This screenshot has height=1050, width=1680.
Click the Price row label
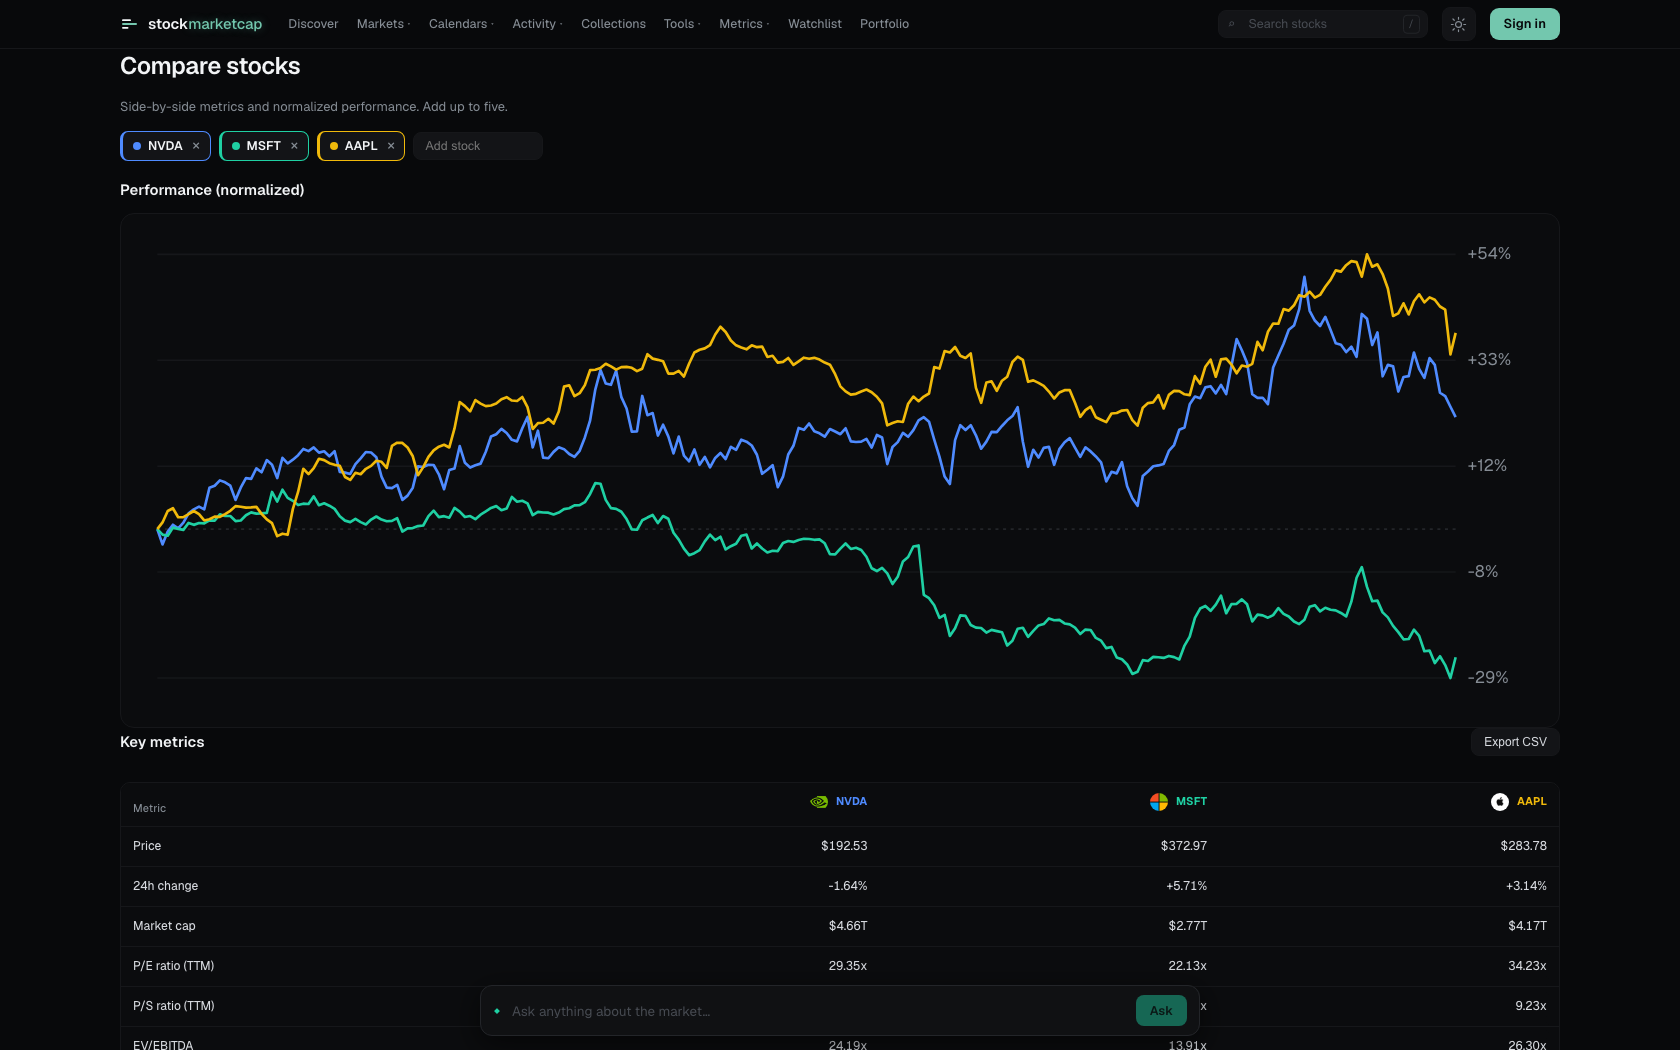pos(147,846)
